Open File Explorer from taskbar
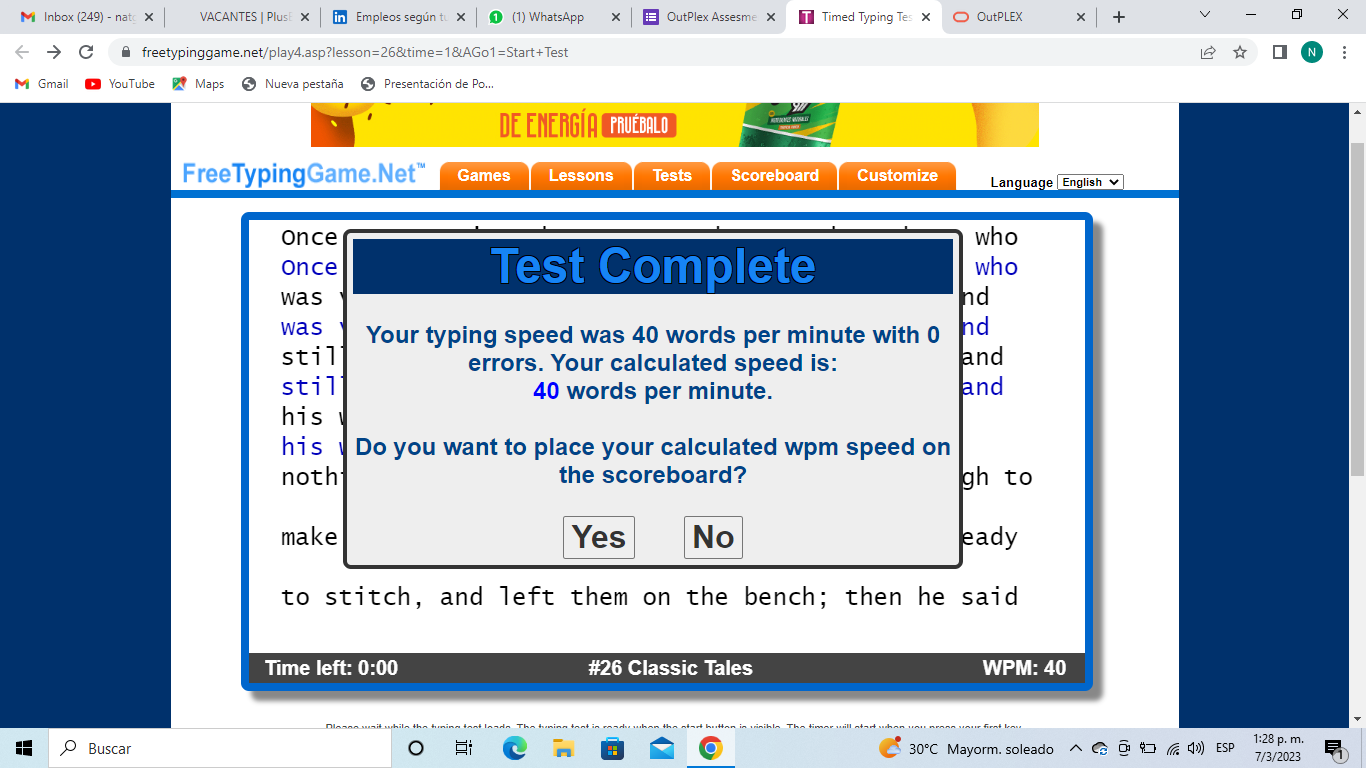This screenshot has height=768, width=1366. click(x=563, y=748)
